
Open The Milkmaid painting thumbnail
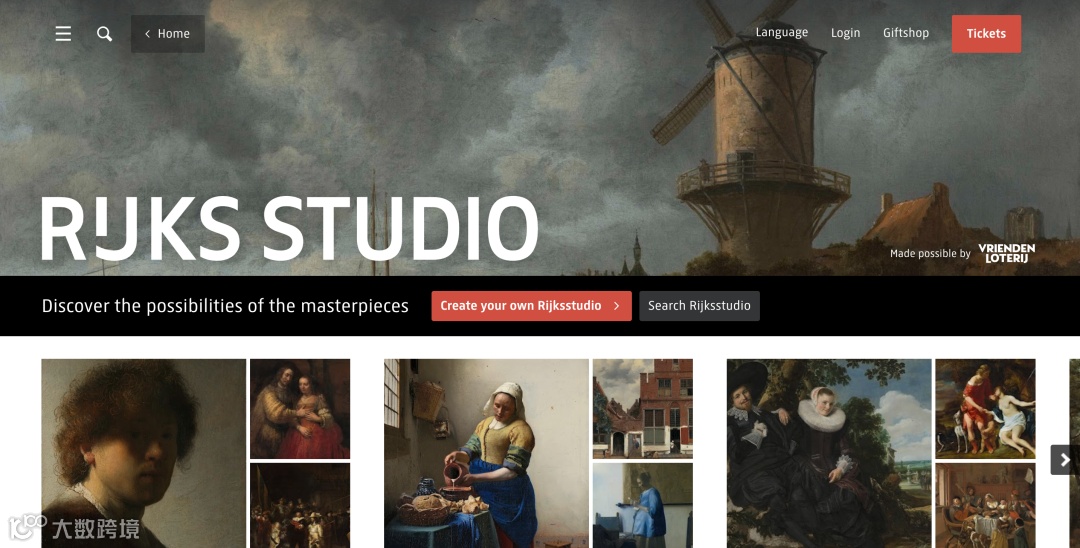486,453
